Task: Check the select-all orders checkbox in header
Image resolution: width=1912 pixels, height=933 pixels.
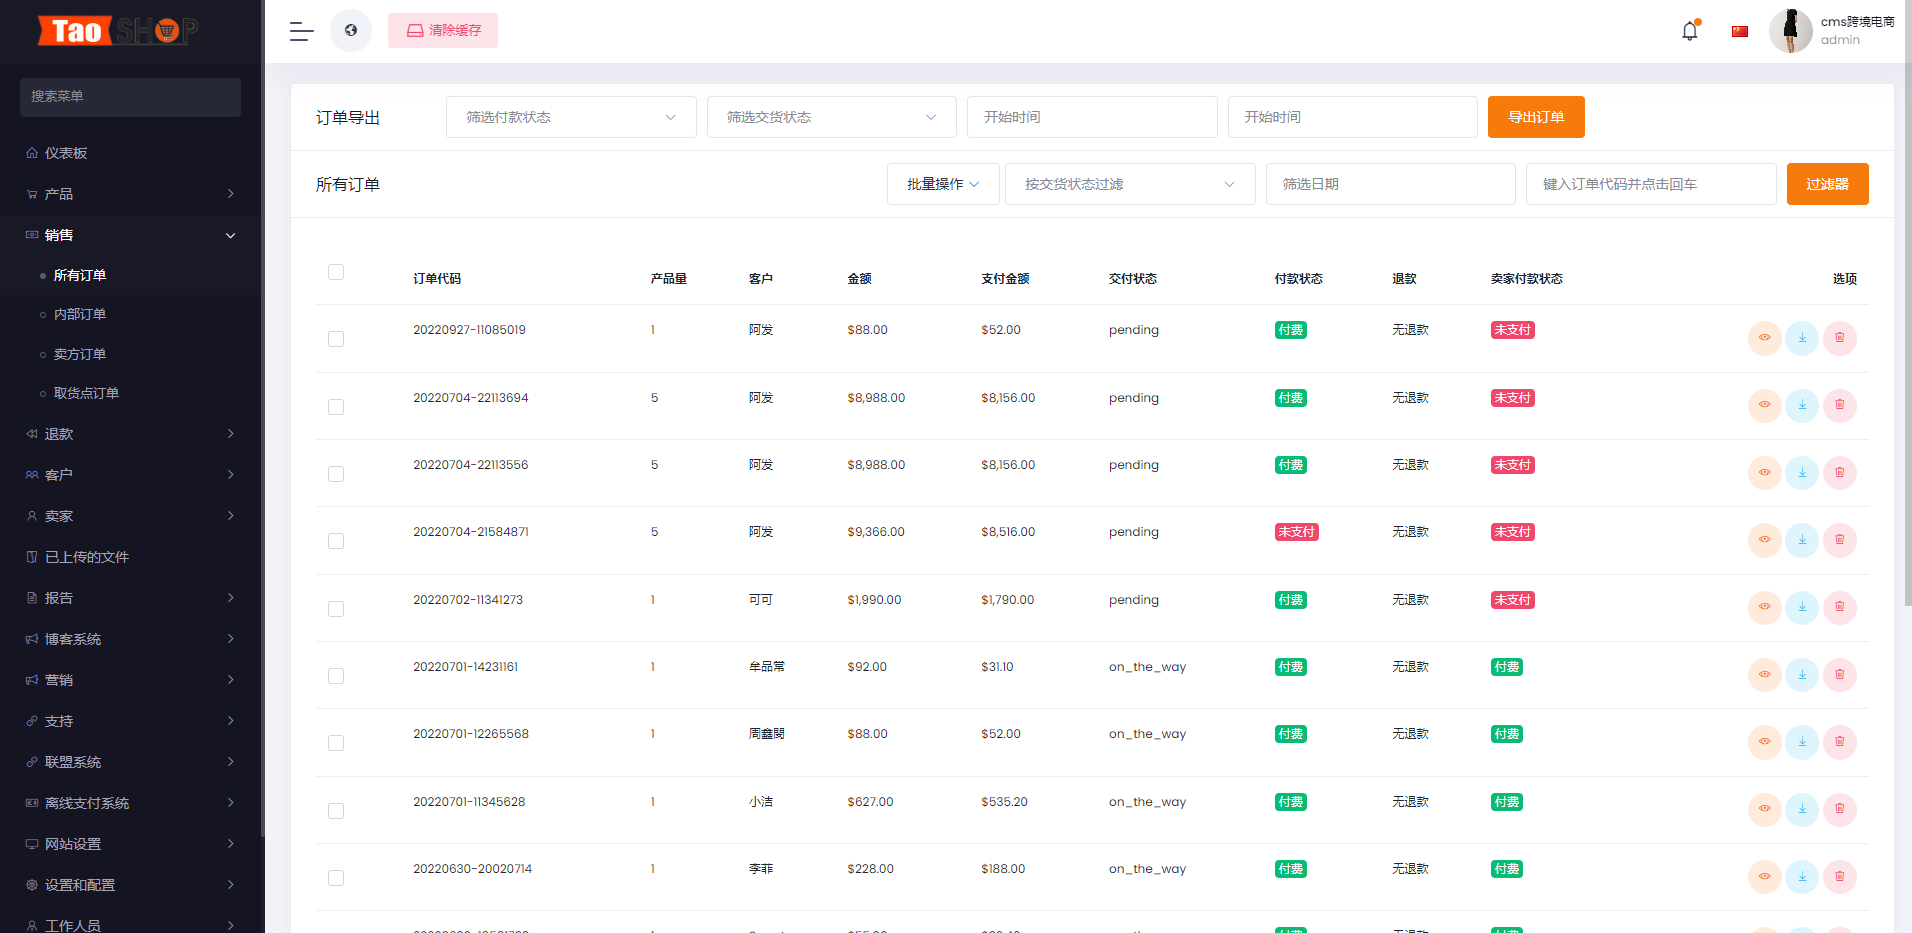Action: 335,271
